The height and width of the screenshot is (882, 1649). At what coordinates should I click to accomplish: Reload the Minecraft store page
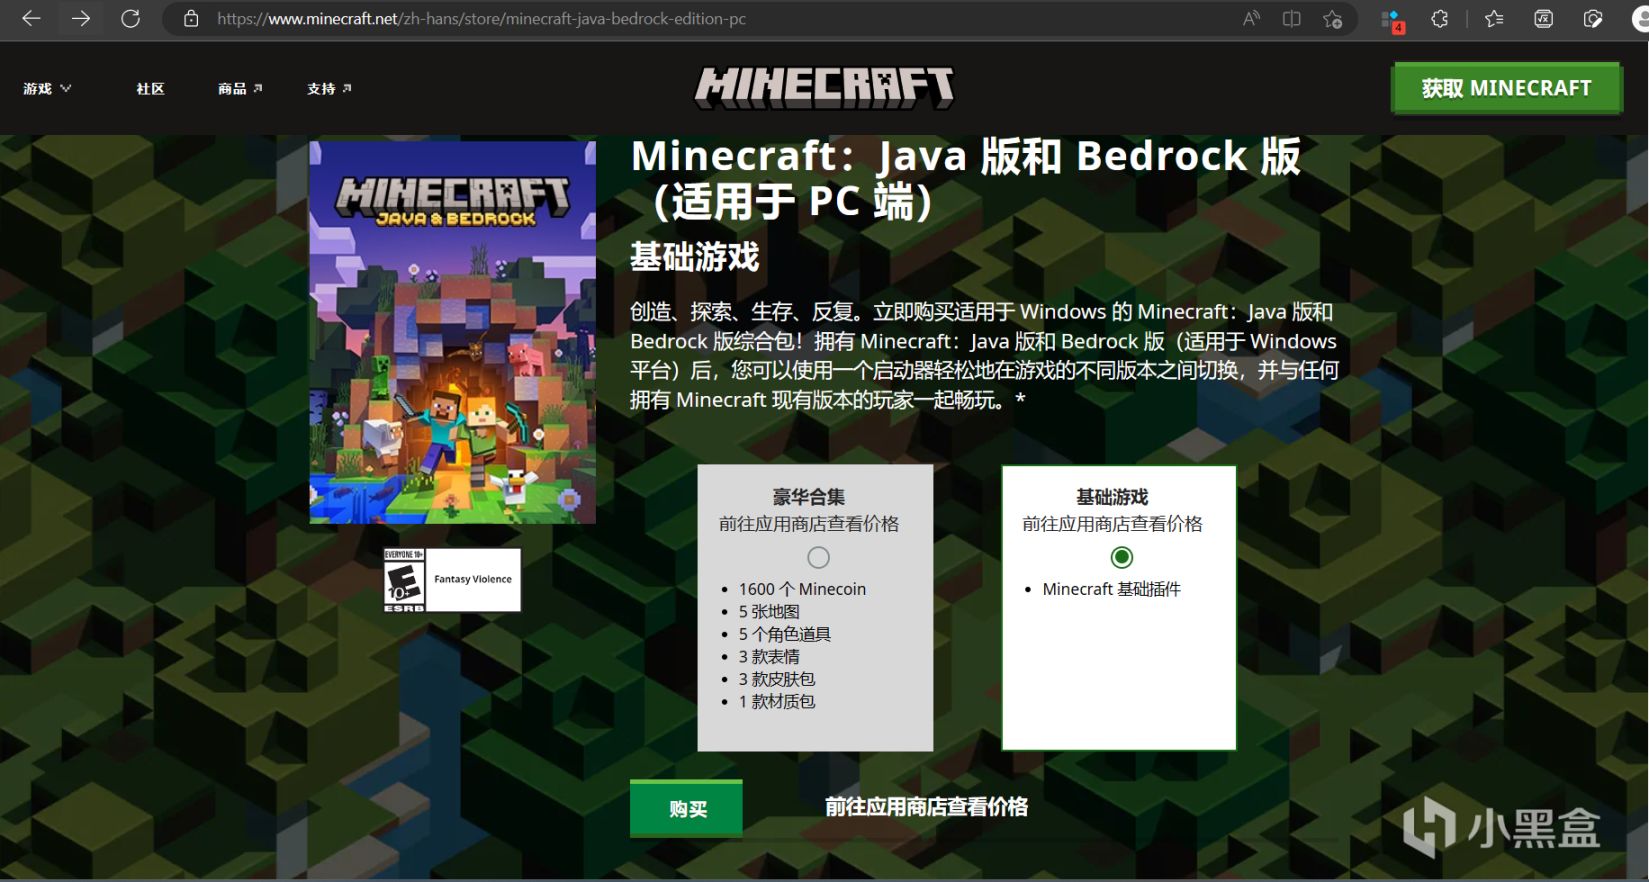(x=130, y=19)
